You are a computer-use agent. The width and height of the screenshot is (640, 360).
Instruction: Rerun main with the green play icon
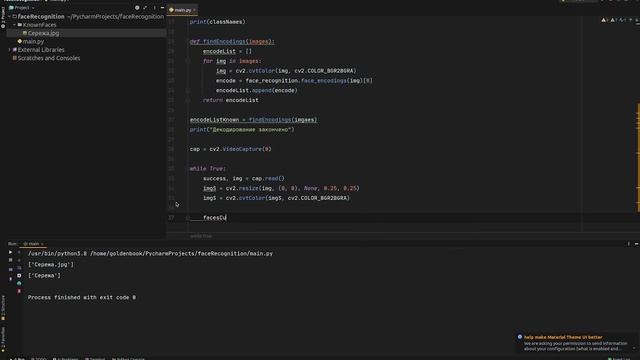pos(10,252)
